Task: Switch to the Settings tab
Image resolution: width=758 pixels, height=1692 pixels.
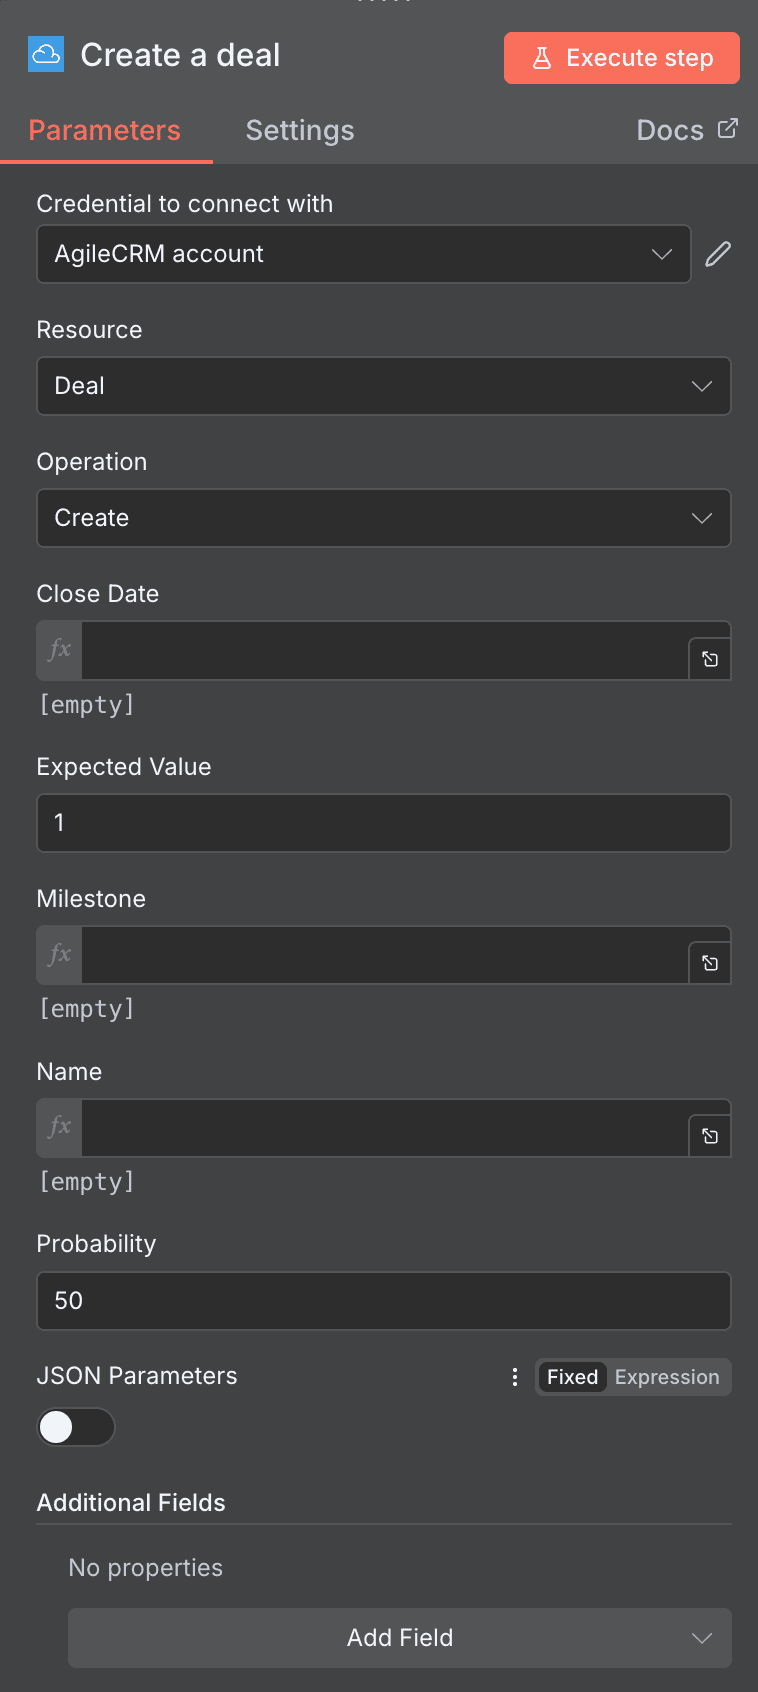Action: click(x=300, y=130)
